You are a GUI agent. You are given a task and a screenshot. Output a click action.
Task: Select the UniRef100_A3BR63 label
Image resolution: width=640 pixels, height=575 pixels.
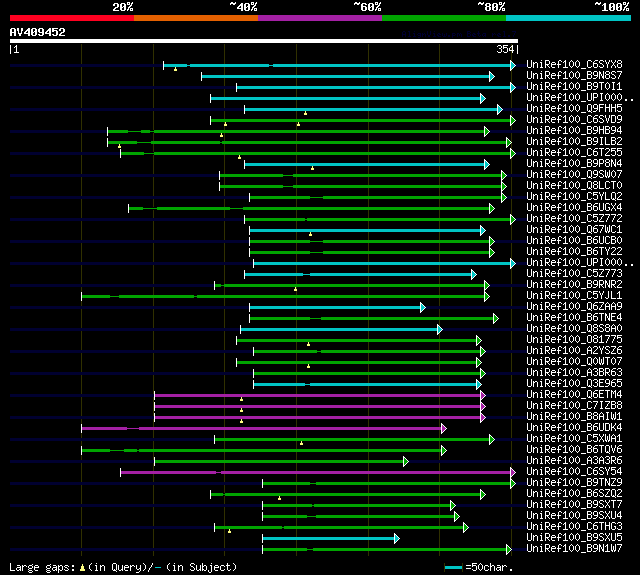click(x=574, y=373)
